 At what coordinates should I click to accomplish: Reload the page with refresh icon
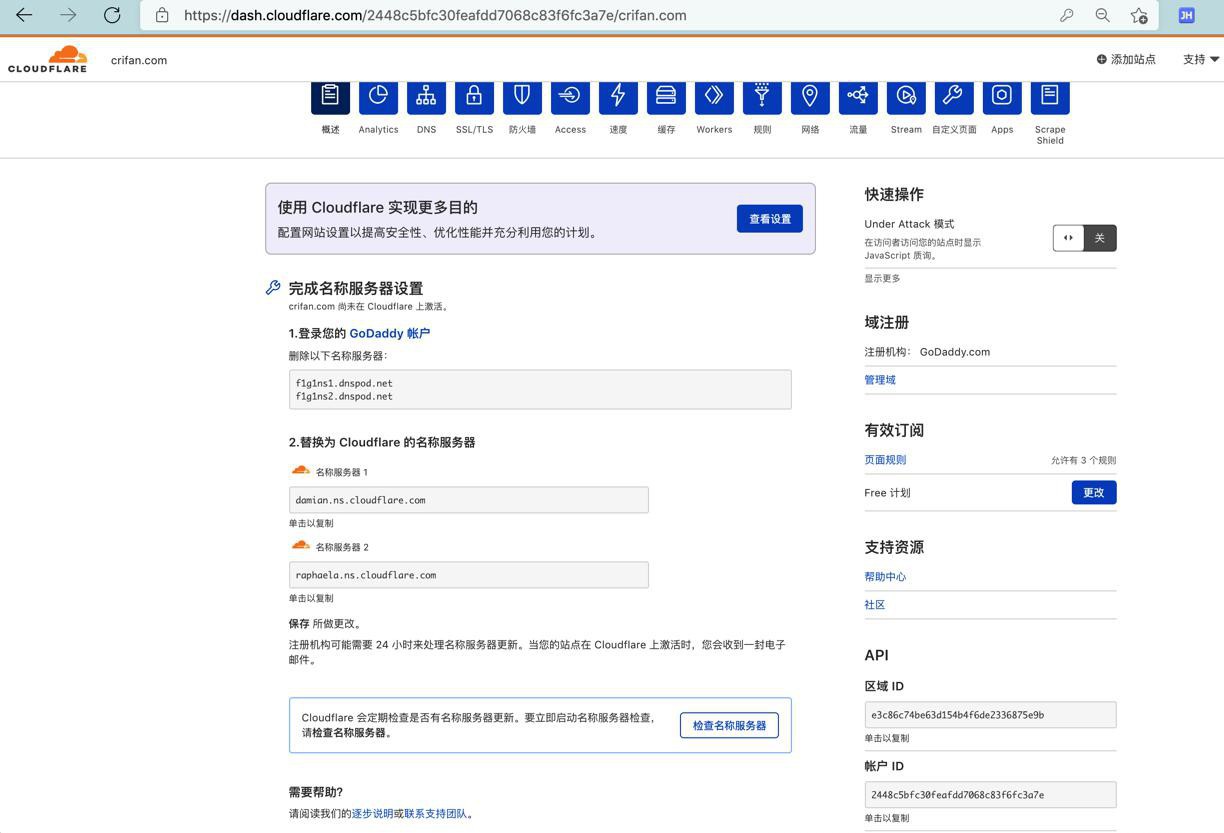click(112, 15)
